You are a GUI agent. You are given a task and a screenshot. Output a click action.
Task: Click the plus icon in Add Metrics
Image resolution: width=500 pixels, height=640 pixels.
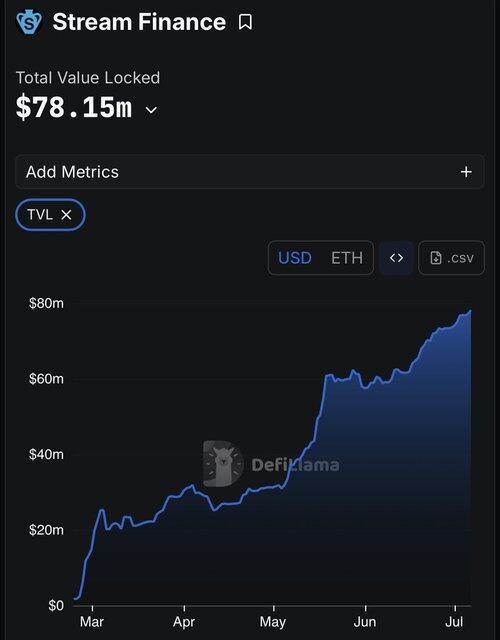466,172
